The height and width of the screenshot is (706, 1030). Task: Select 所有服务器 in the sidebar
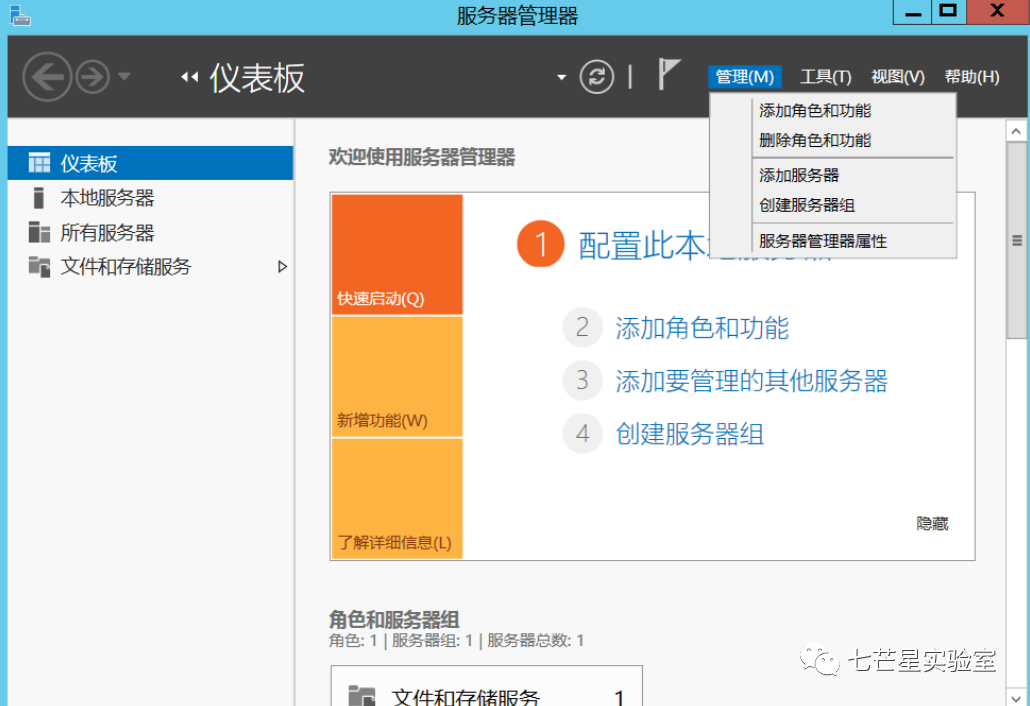click(150, 232)
